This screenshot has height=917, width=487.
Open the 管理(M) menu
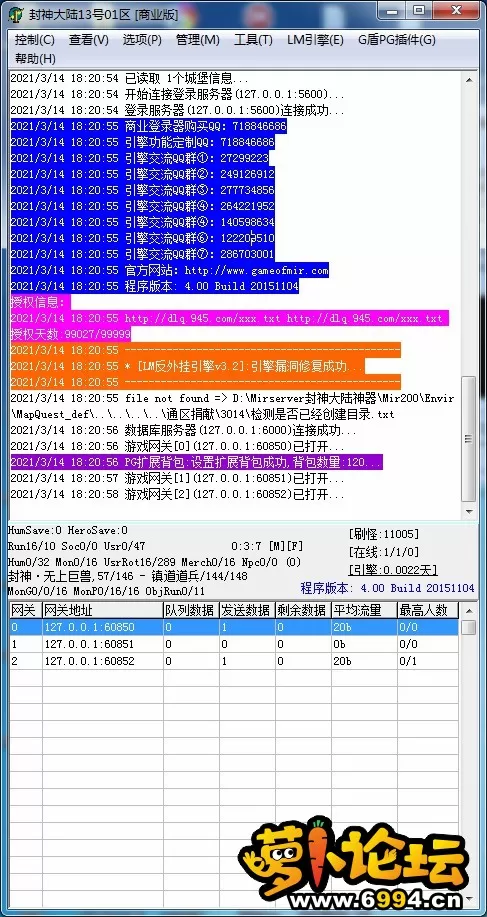198,40
